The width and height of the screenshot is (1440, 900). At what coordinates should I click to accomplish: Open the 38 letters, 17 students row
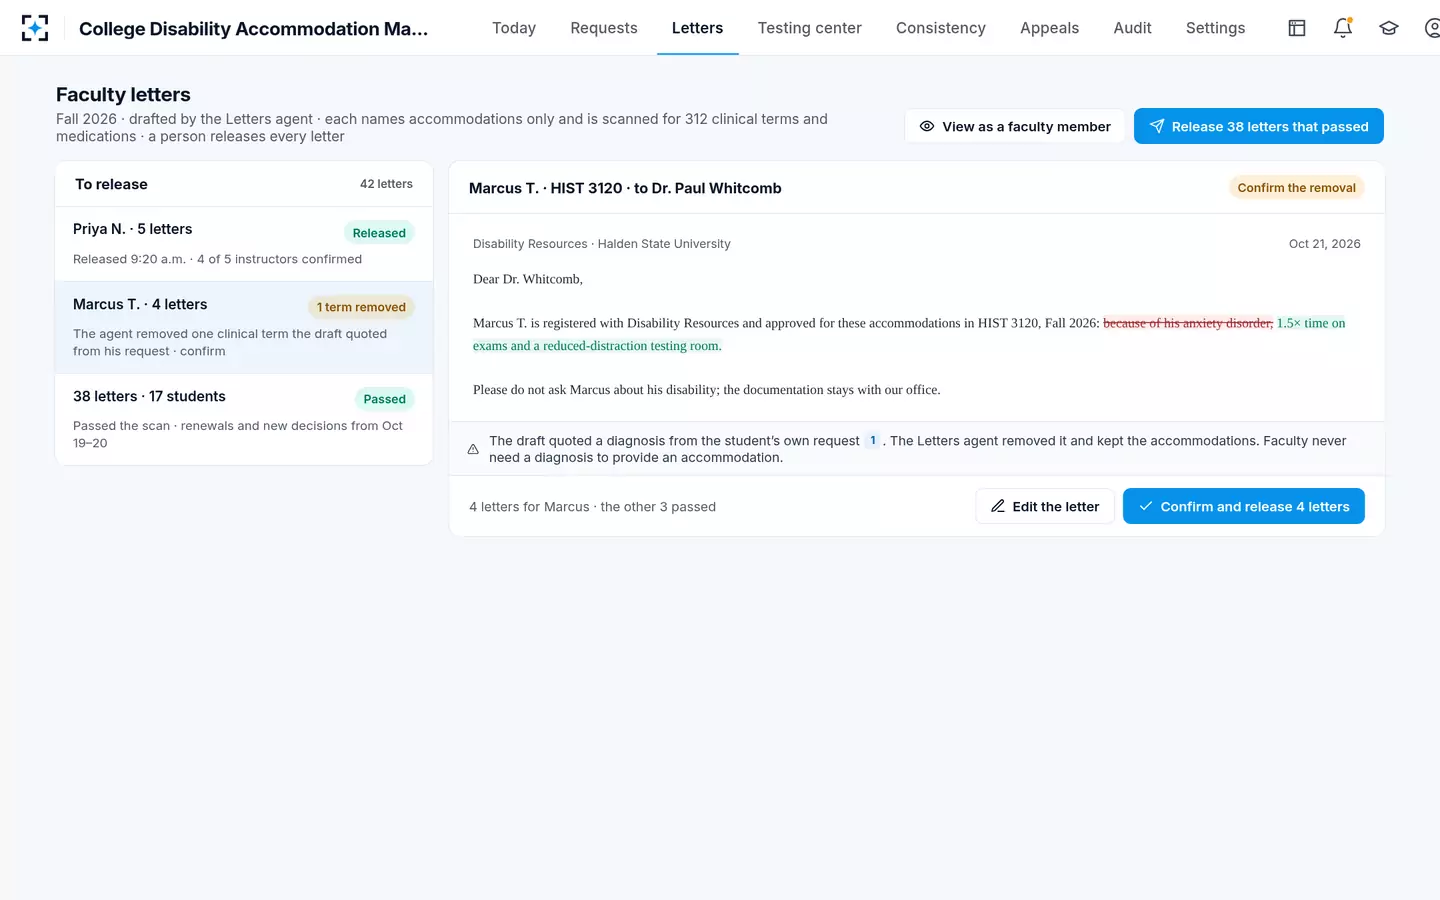click(244, 419)
